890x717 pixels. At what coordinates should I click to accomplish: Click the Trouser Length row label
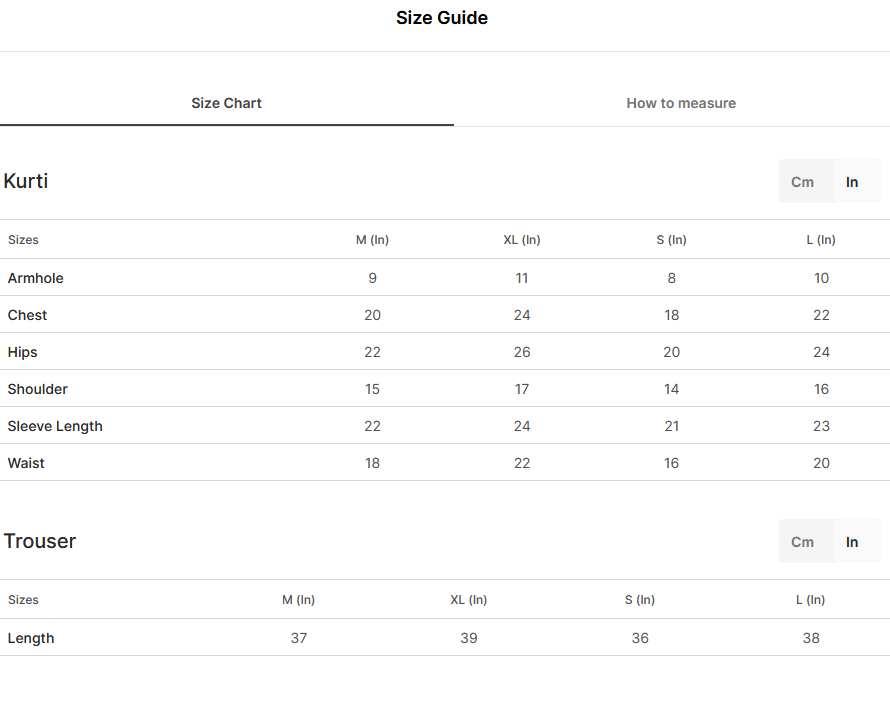pyautogui.click(x=31, y=638)
